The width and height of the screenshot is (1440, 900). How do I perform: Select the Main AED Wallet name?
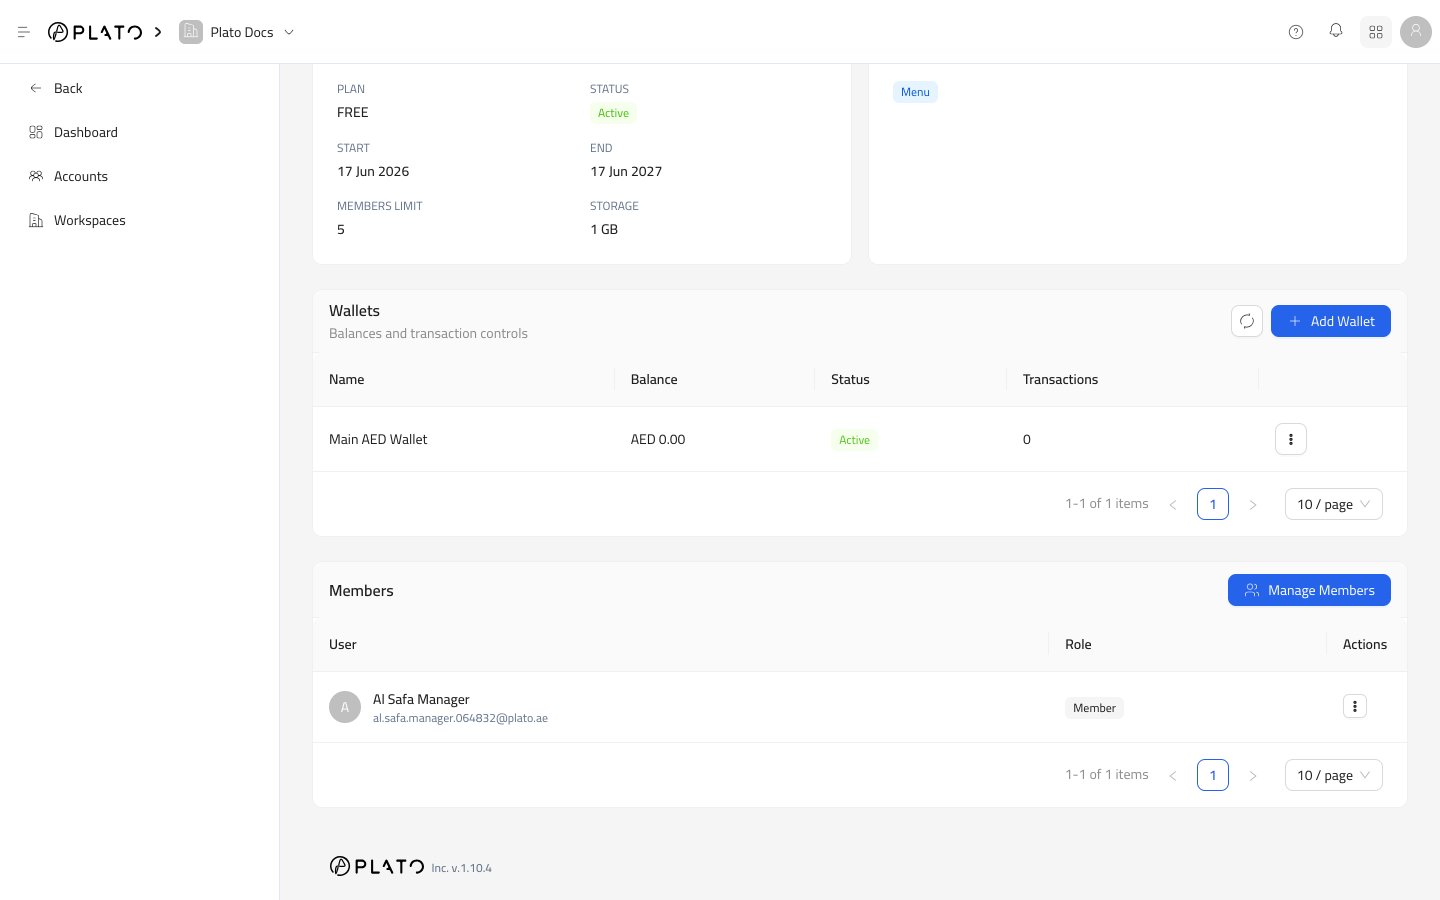pyautogui.click(x=378, y=439)
